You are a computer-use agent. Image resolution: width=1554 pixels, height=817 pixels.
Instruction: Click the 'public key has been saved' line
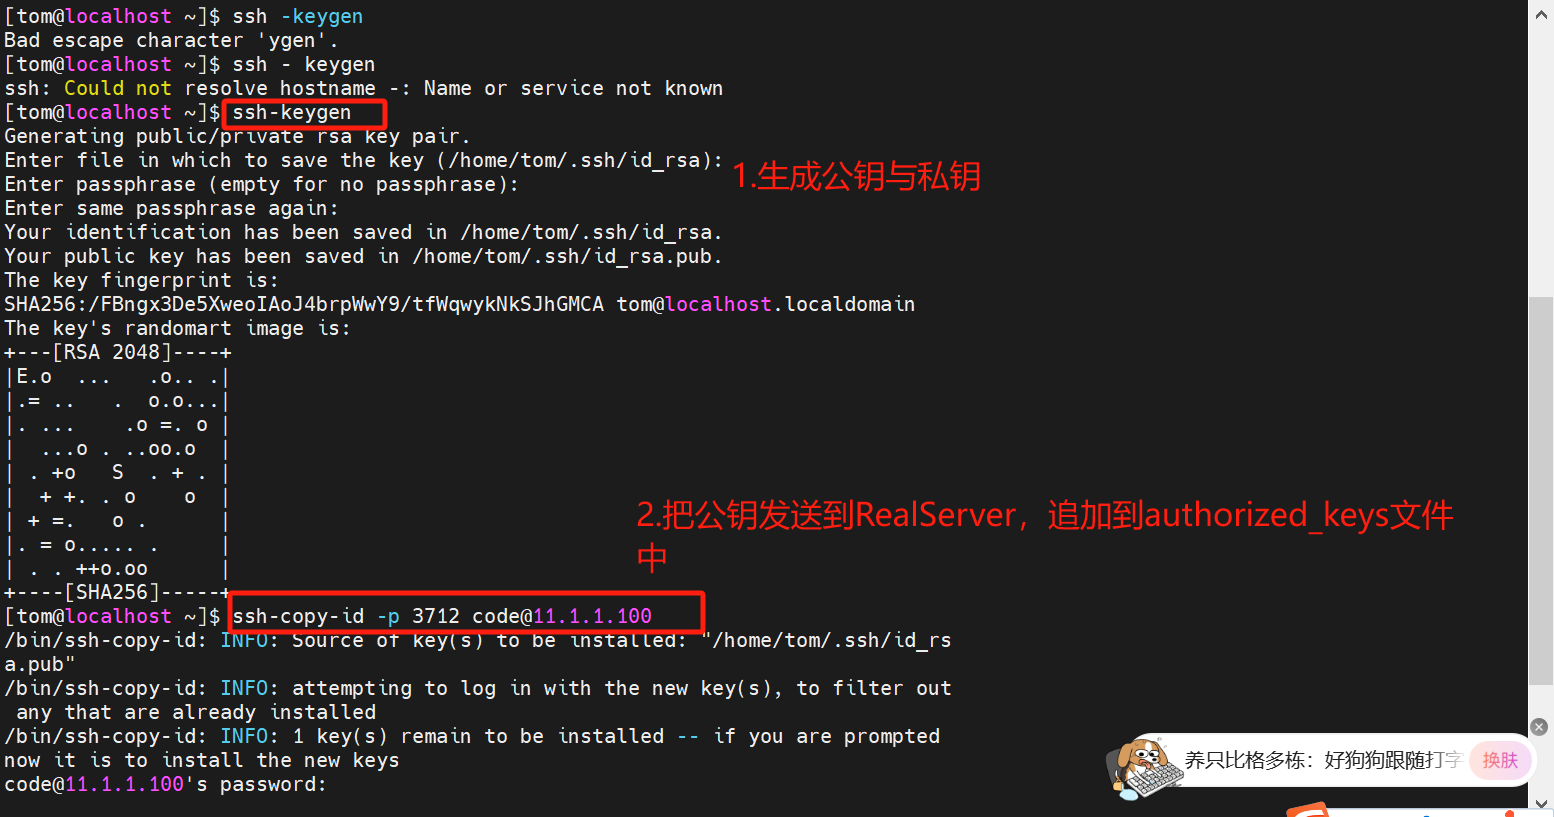tap(363, 256)
